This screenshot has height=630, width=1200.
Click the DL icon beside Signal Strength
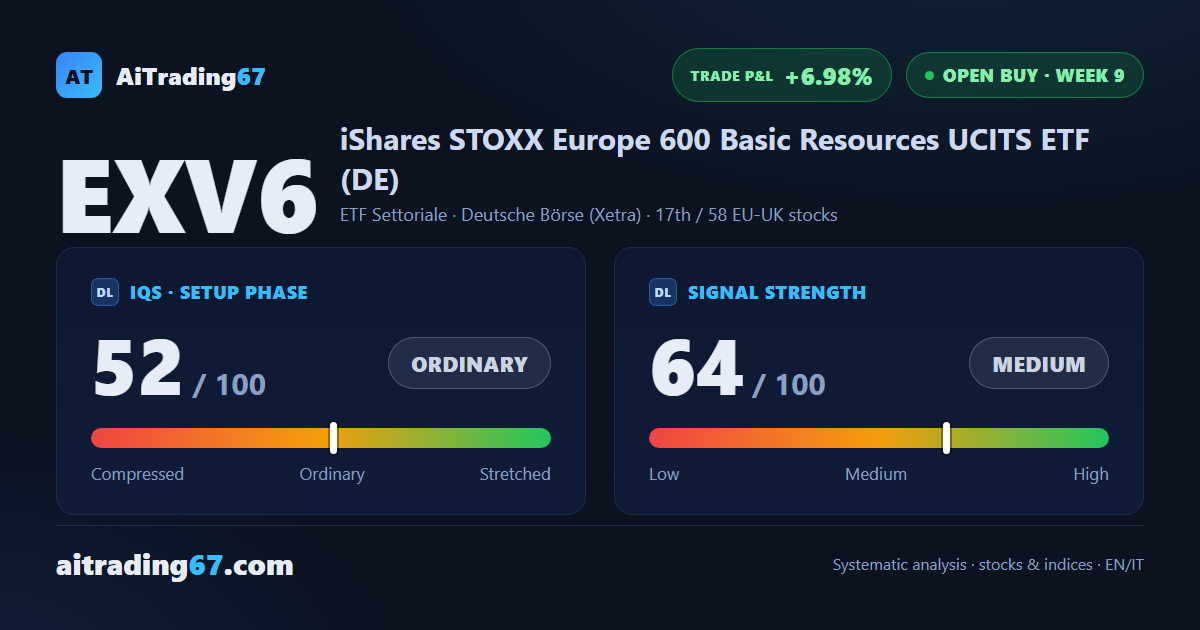point(663,292)
